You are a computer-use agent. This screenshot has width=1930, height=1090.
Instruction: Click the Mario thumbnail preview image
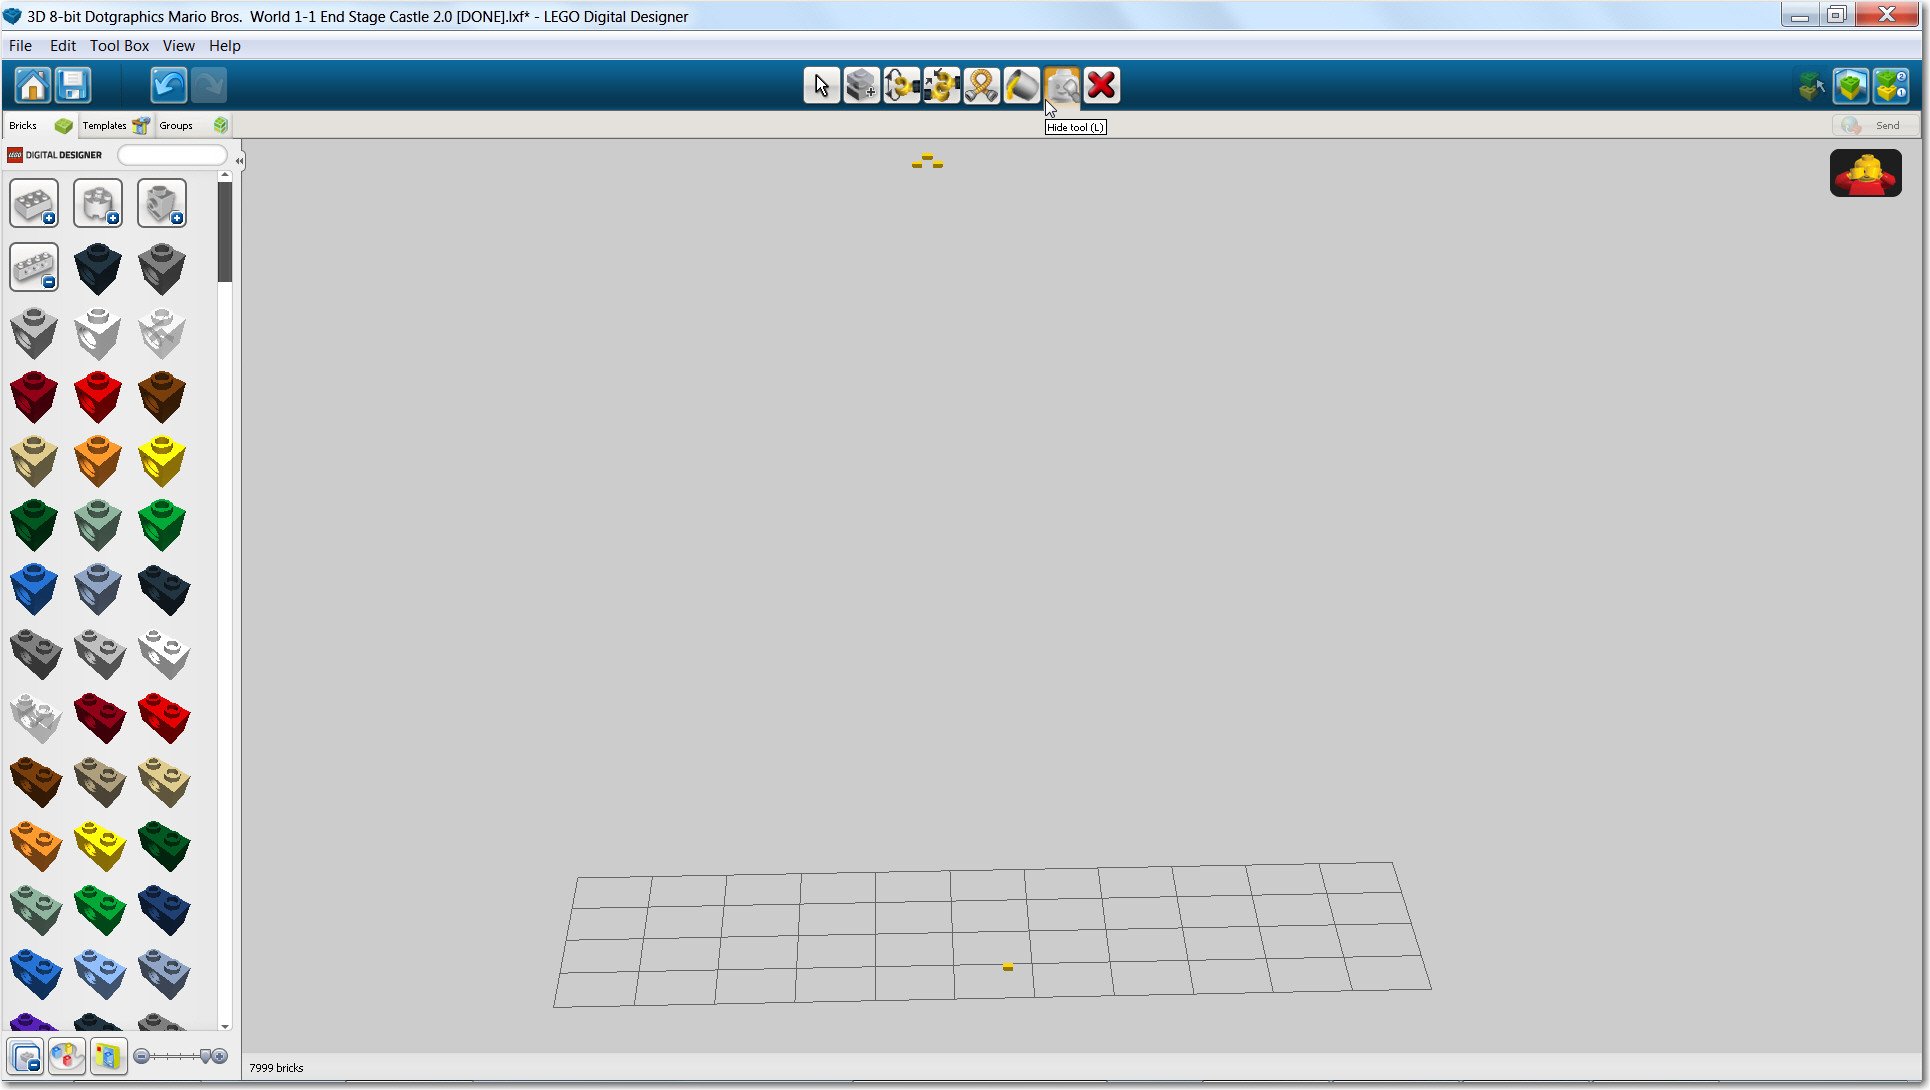point(1868,174)
